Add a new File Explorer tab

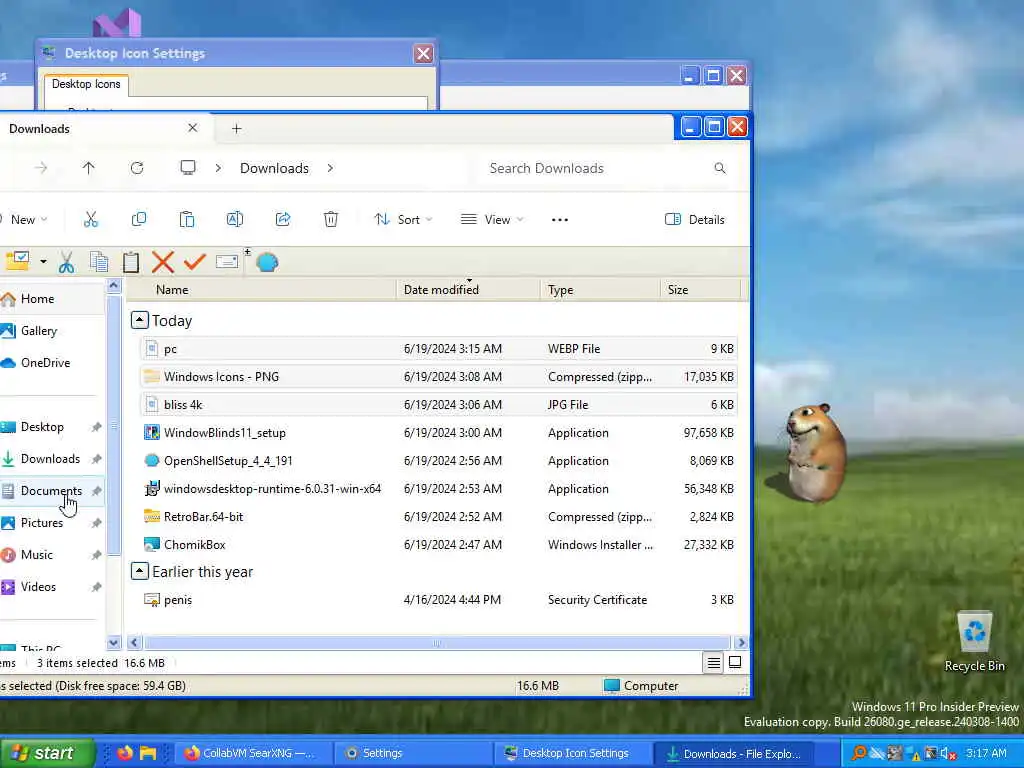(x=236, y=129)
